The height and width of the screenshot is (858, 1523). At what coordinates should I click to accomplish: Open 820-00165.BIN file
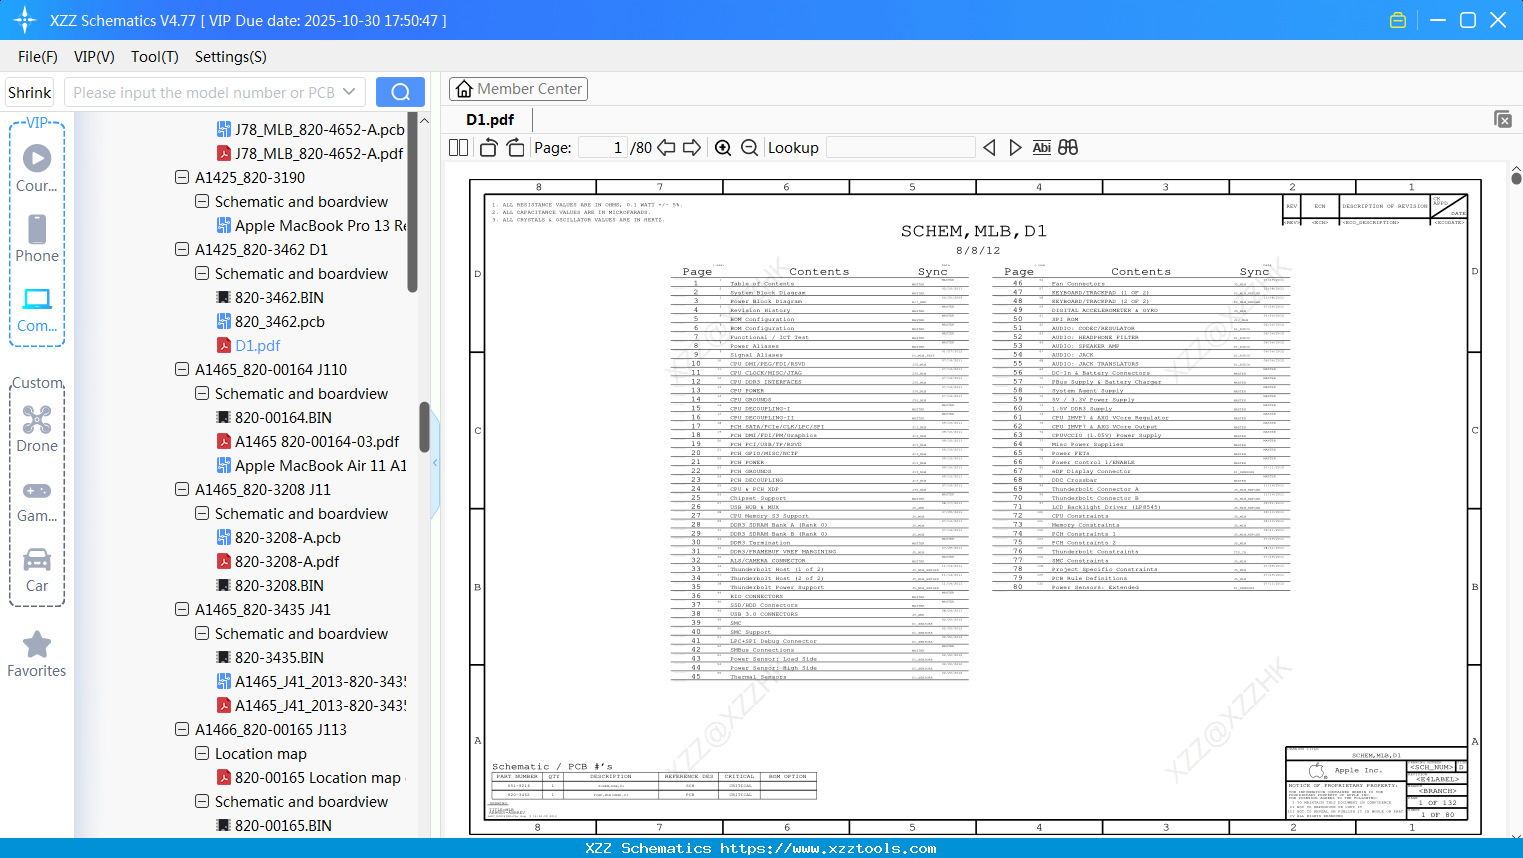[274, 826]
